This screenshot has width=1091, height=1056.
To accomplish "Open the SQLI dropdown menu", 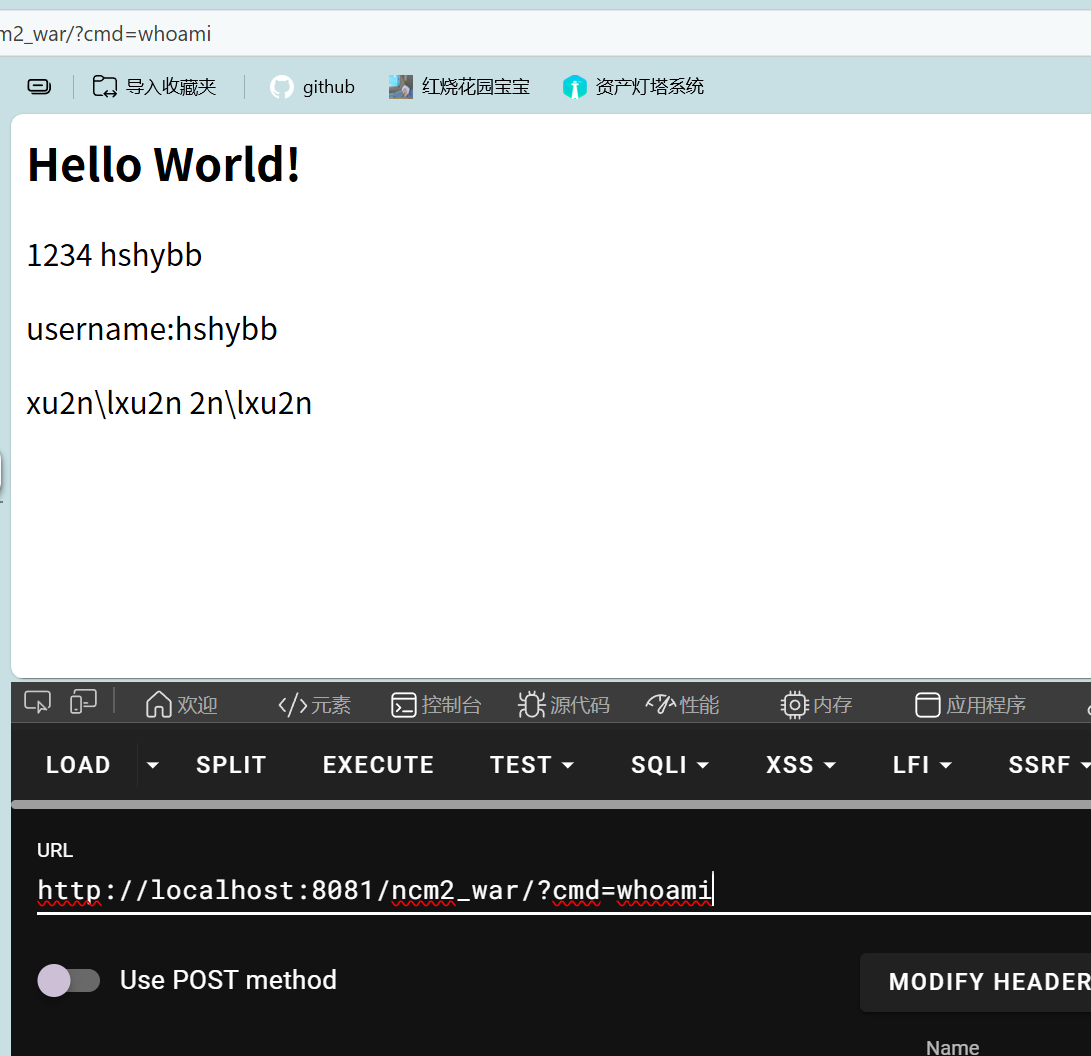I will click(669, 765).
